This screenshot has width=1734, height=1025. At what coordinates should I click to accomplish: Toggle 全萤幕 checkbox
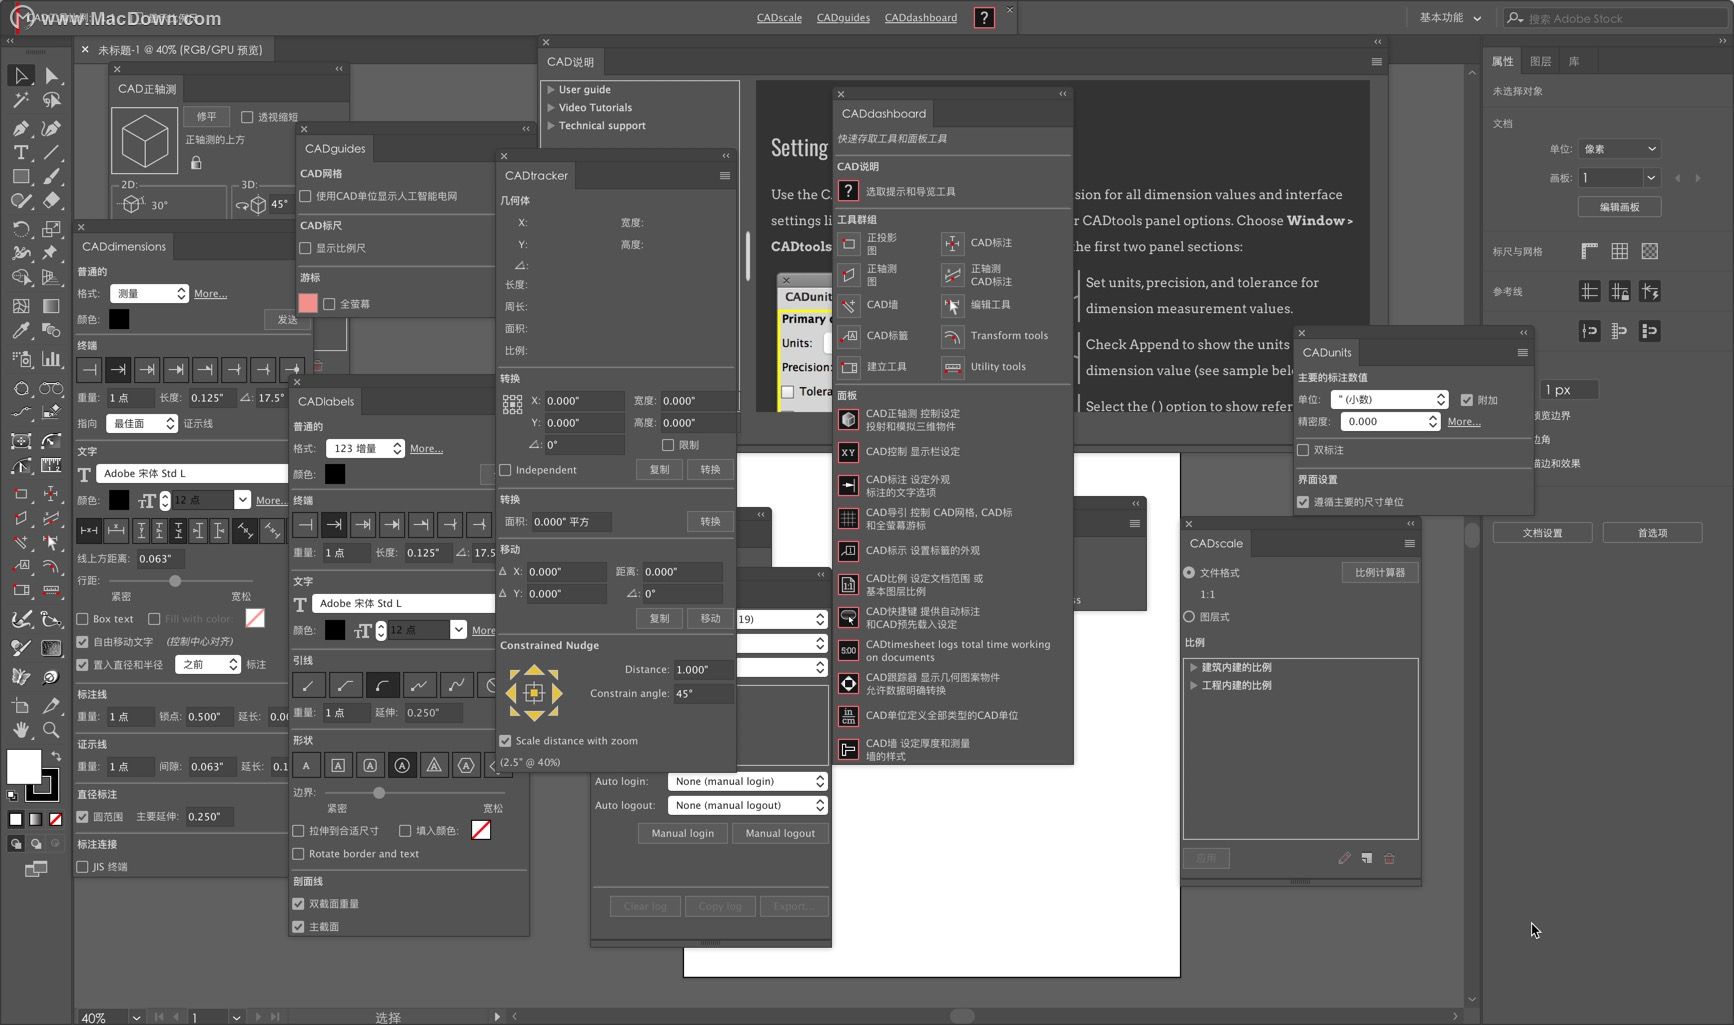329,304
